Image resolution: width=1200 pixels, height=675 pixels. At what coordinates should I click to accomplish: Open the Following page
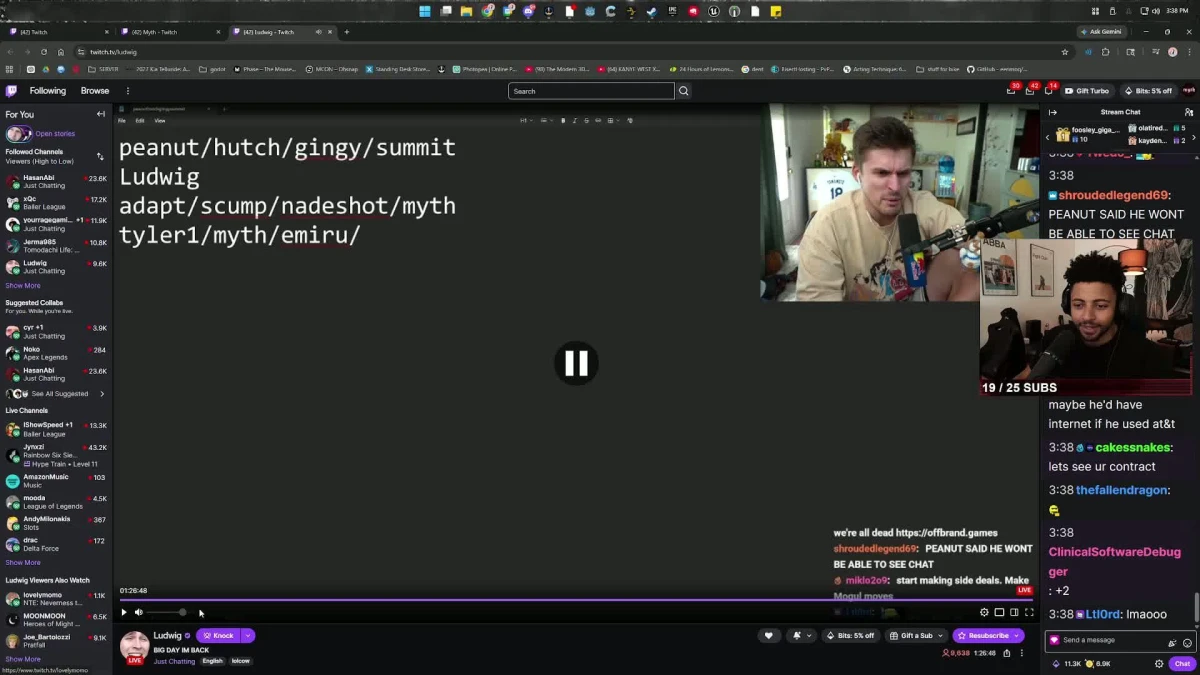47,91
